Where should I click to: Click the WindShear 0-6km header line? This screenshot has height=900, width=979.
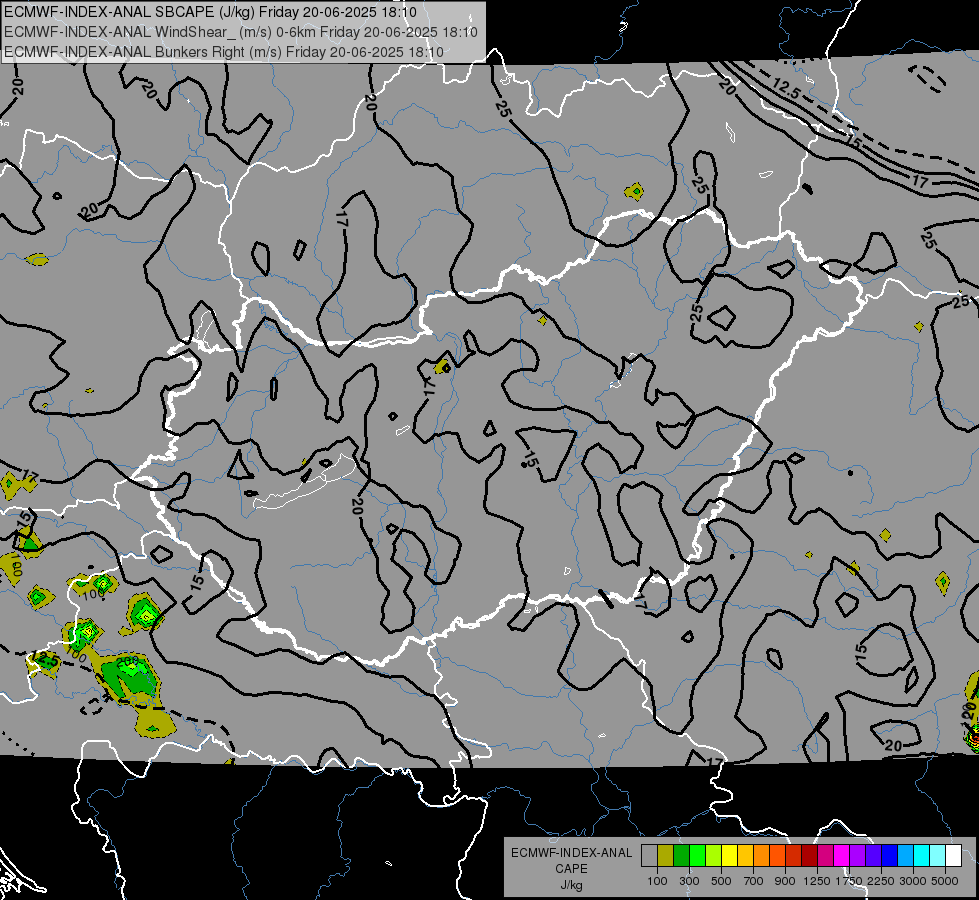click(x=240, y=32)
